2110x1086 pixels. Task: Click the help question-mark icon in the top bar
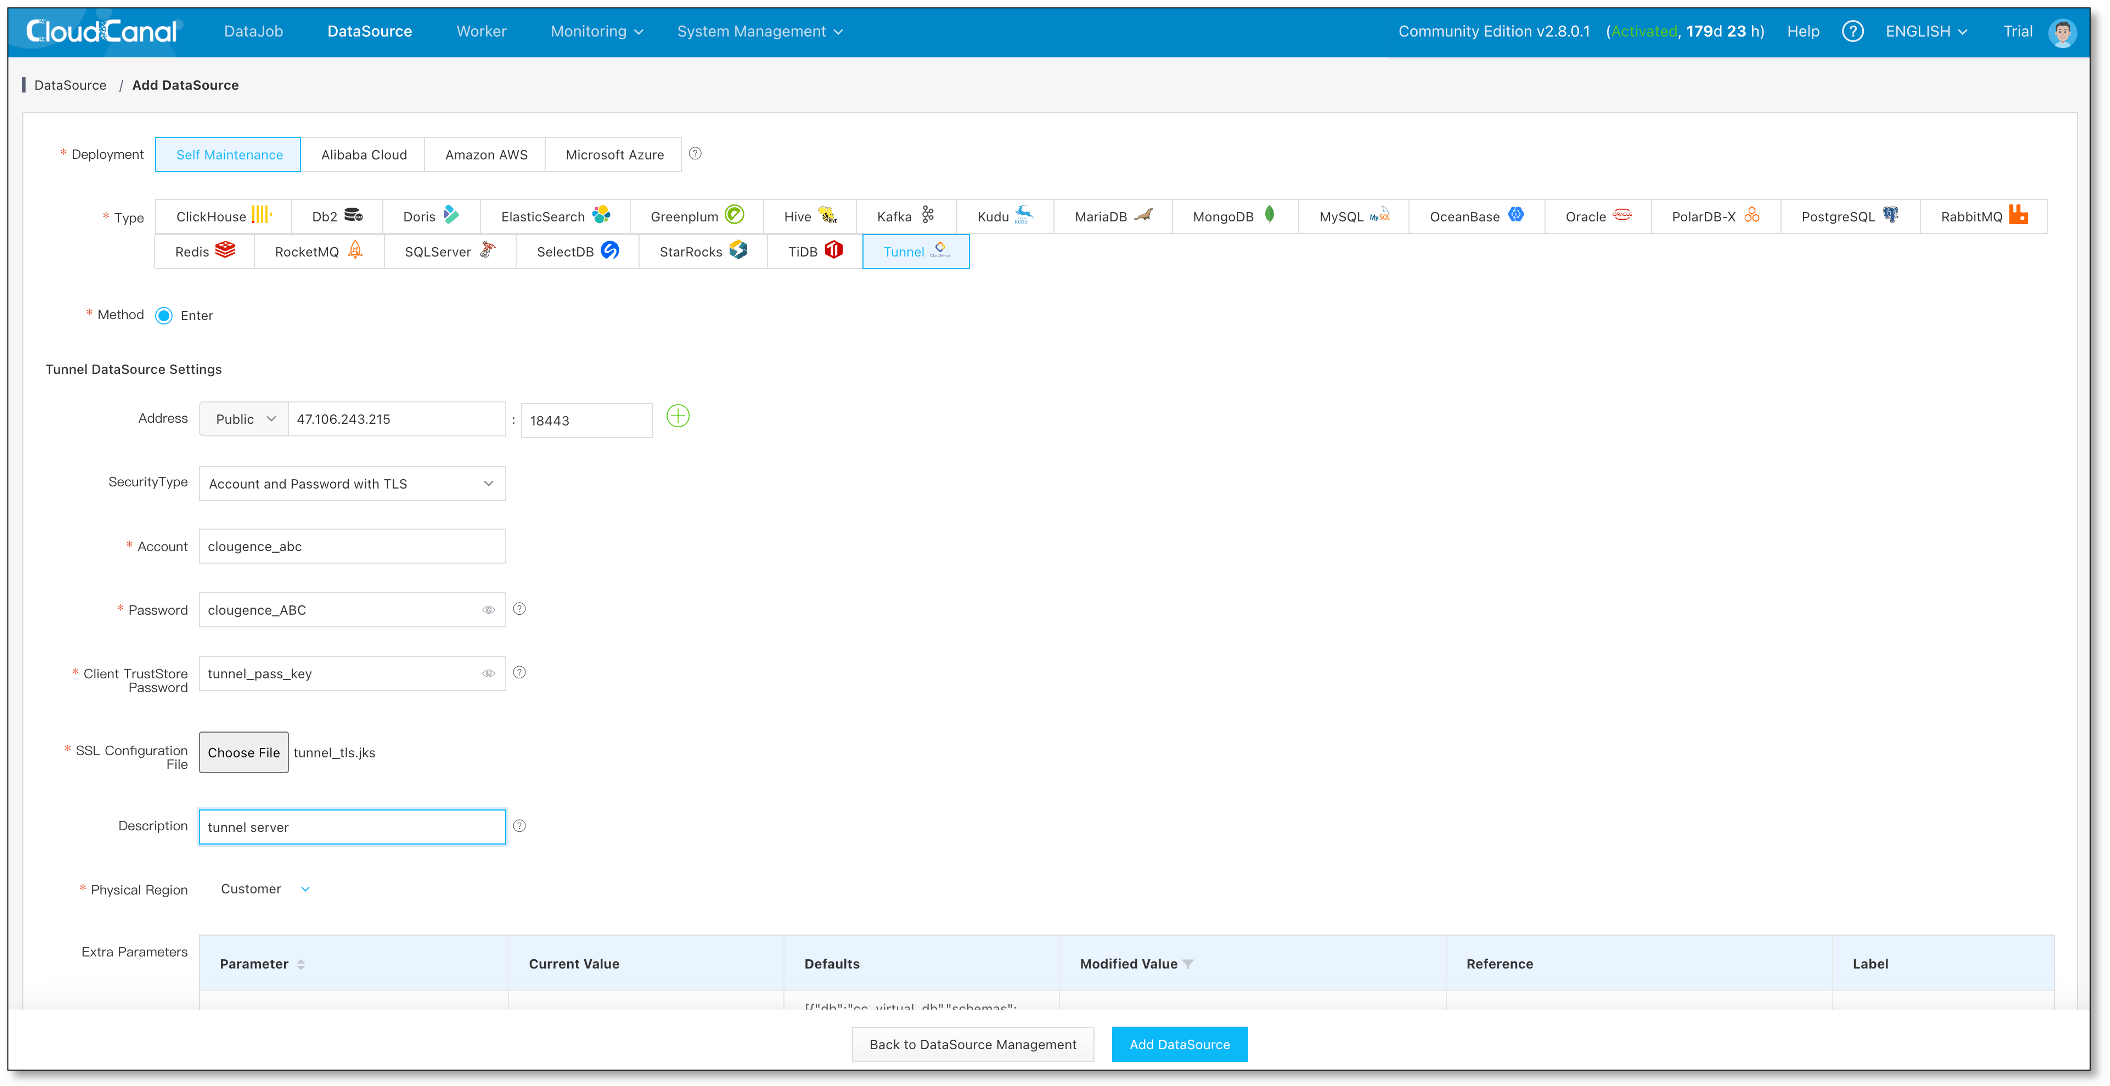point(1852,31)
